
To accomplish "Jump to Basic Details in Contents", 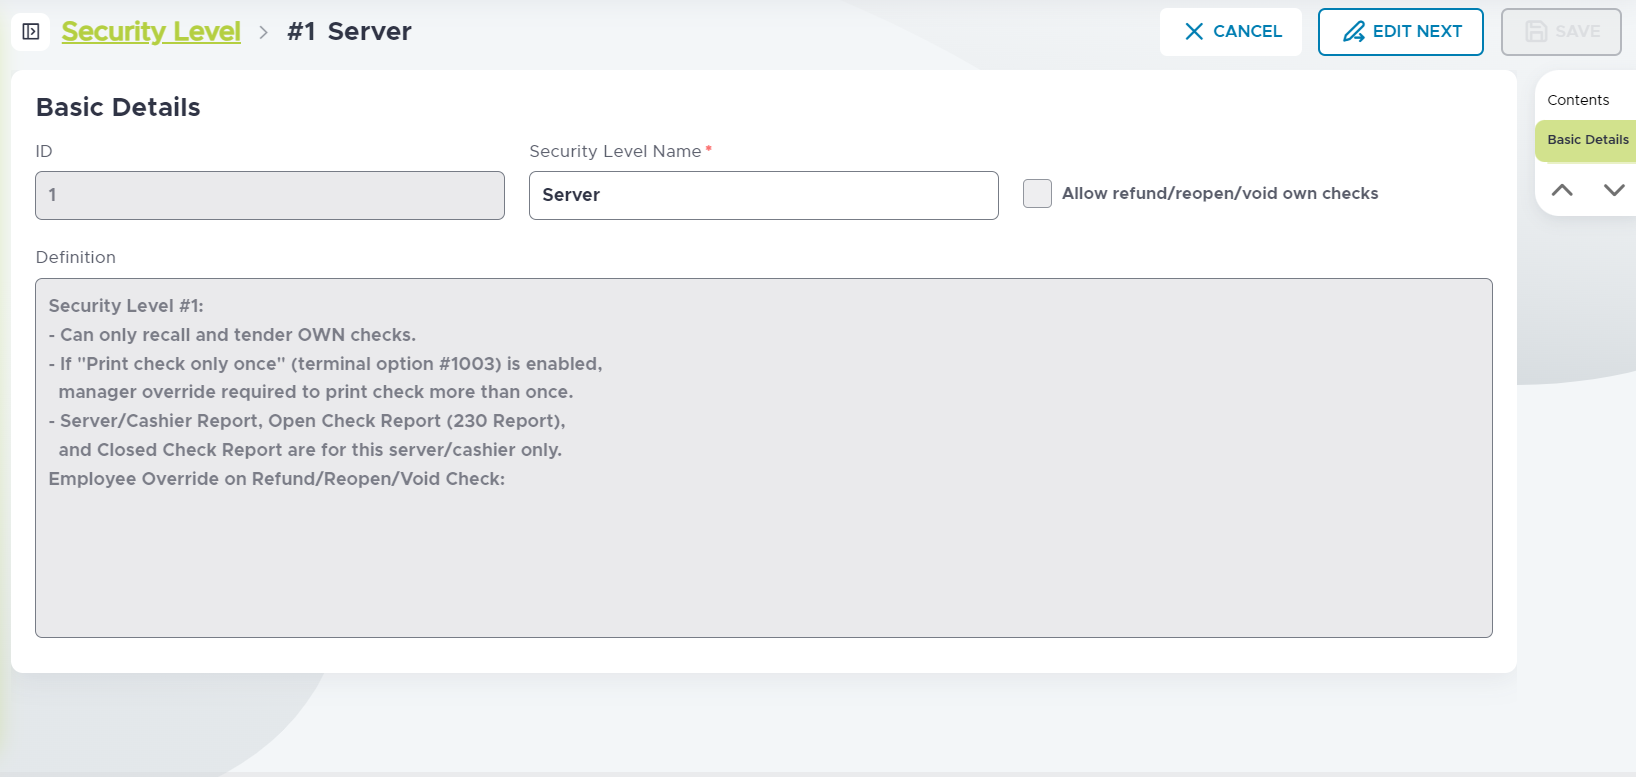I will [1587, 140].
